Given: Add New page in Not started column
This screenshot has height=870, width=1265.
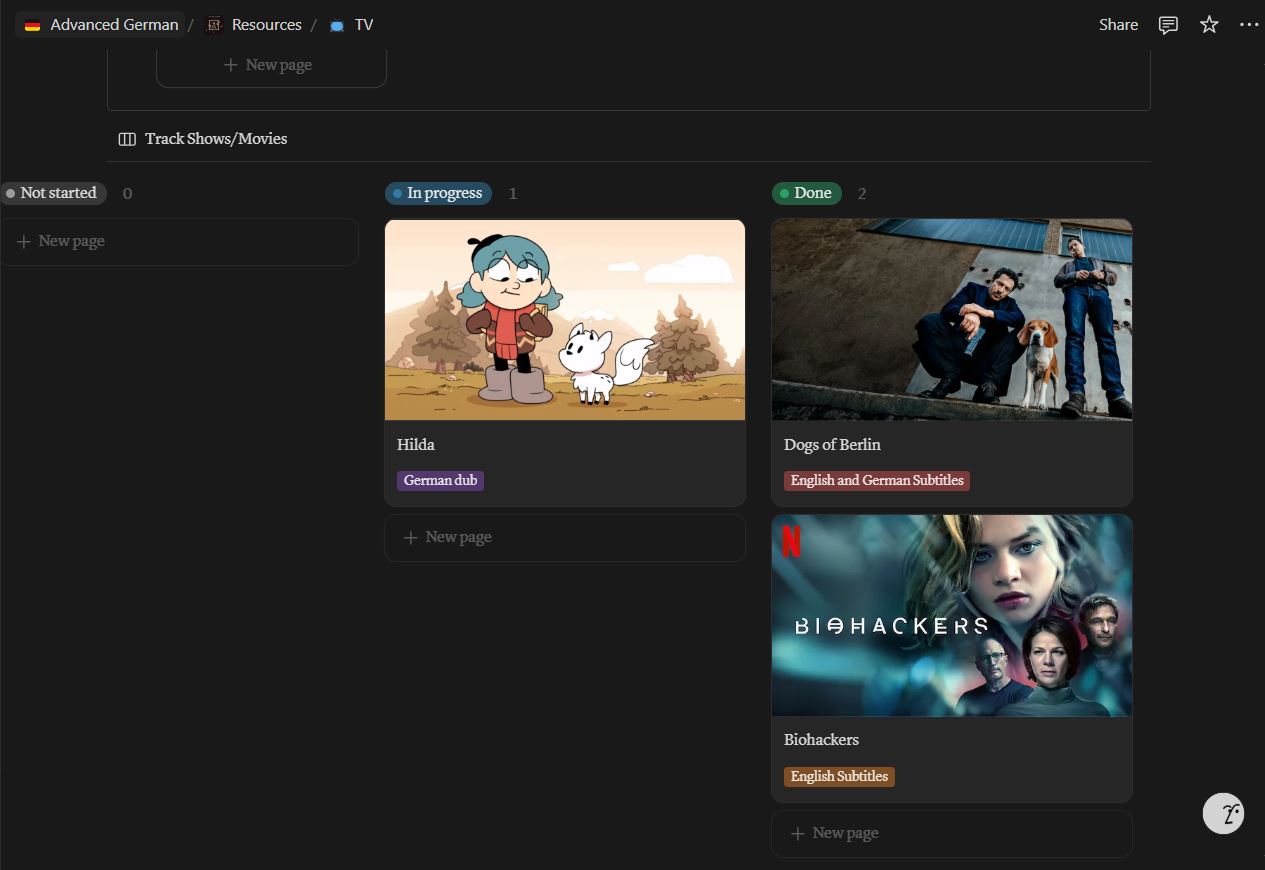Looking at the screenshot, I should 179,241.
